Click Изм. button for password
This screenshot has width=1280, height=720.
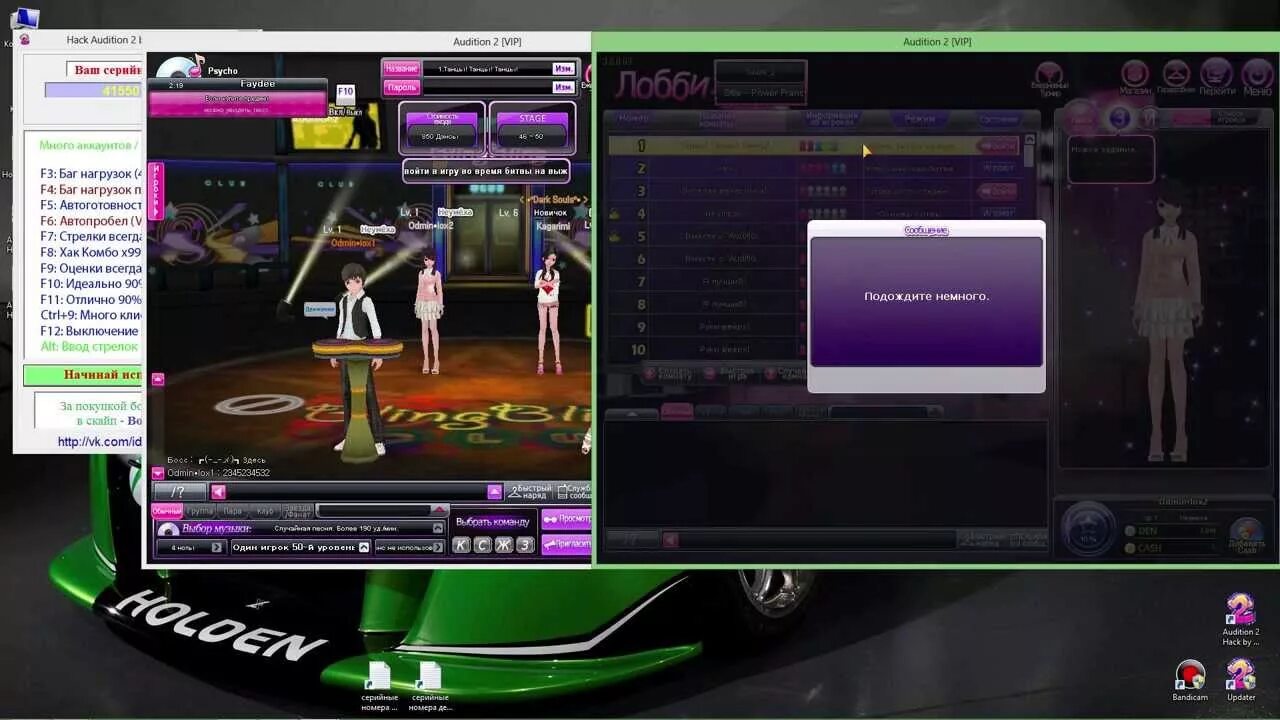click(564, 88)
